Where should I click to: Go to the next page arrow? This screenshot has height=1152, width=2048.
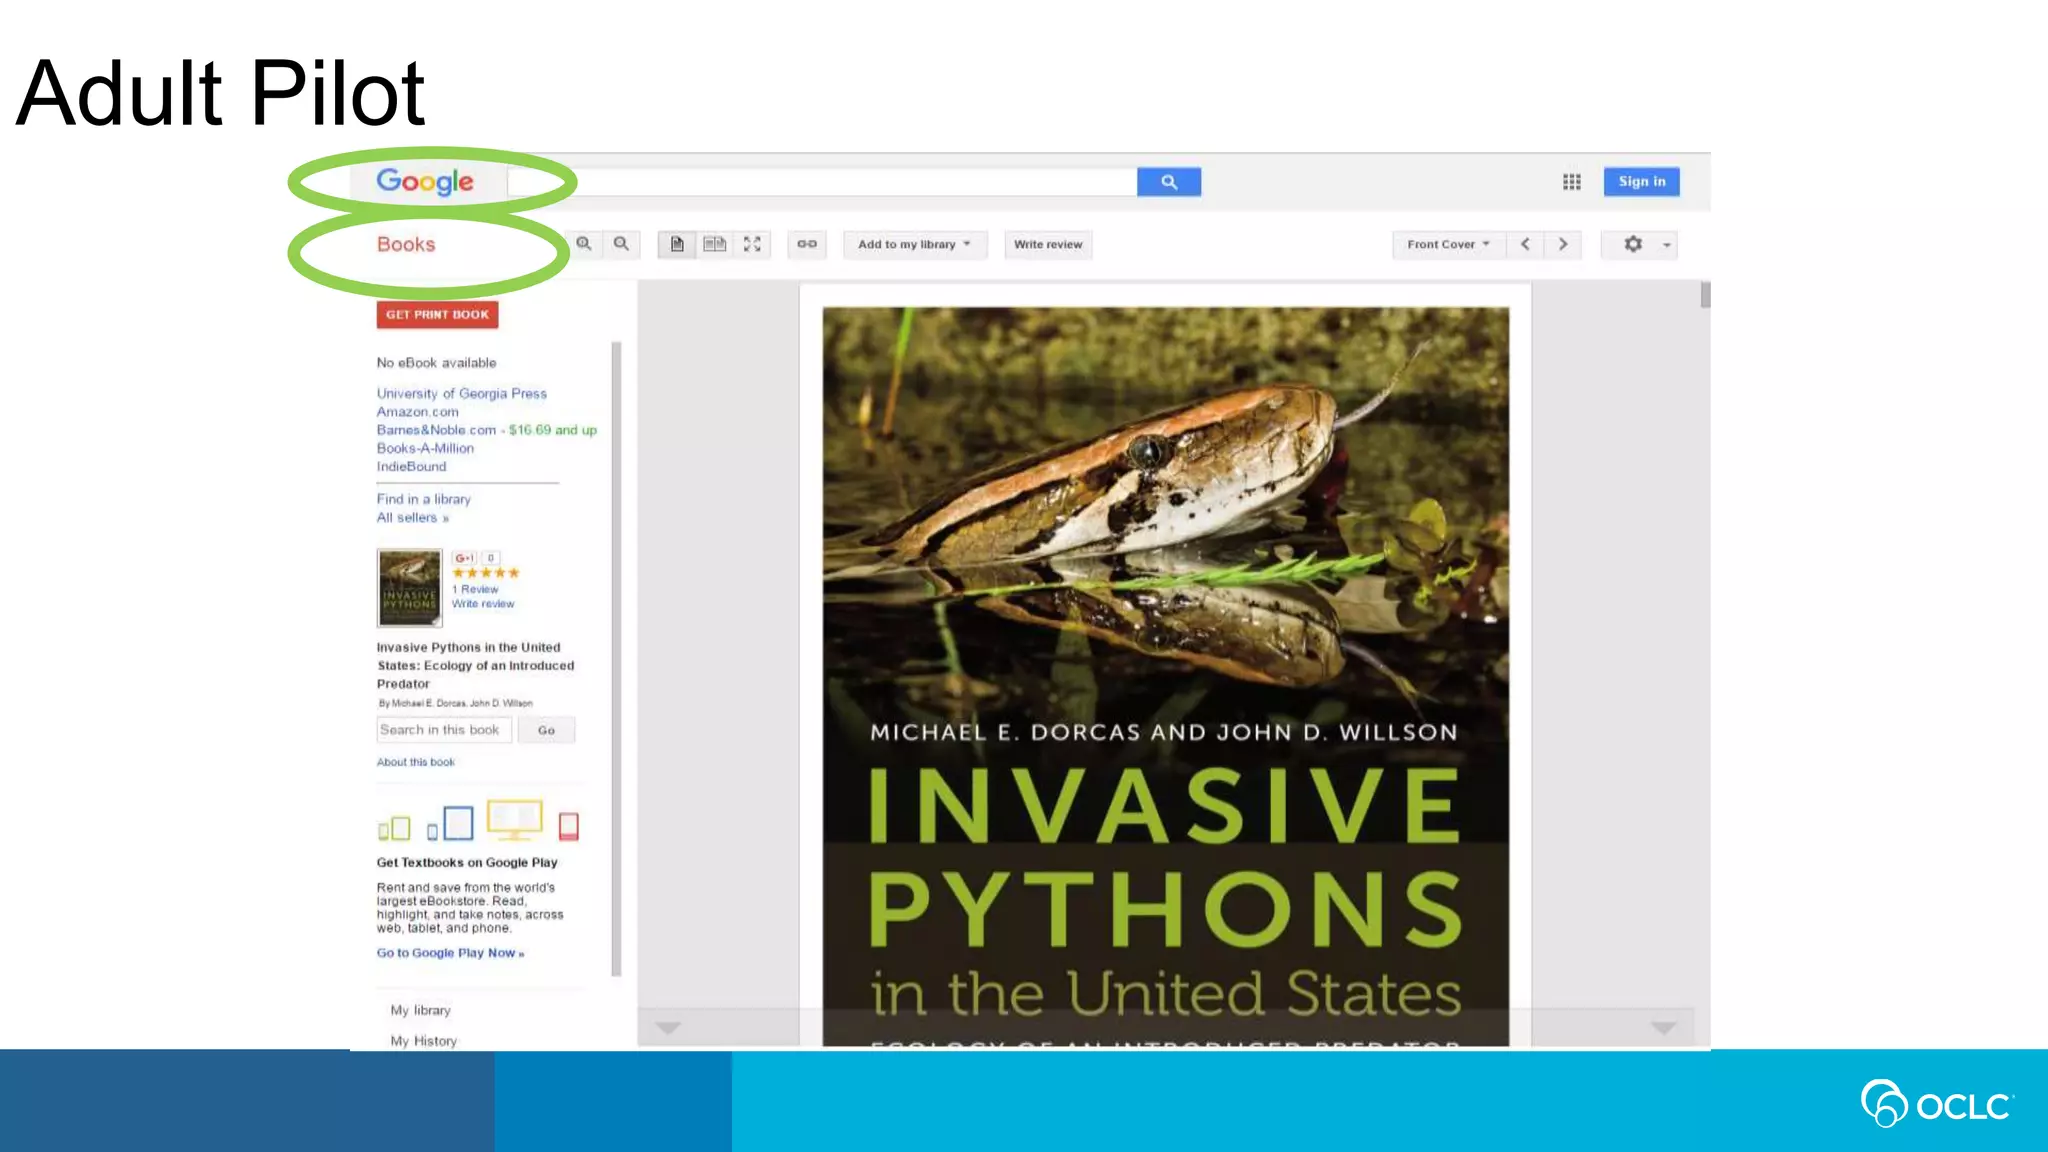1562,244
